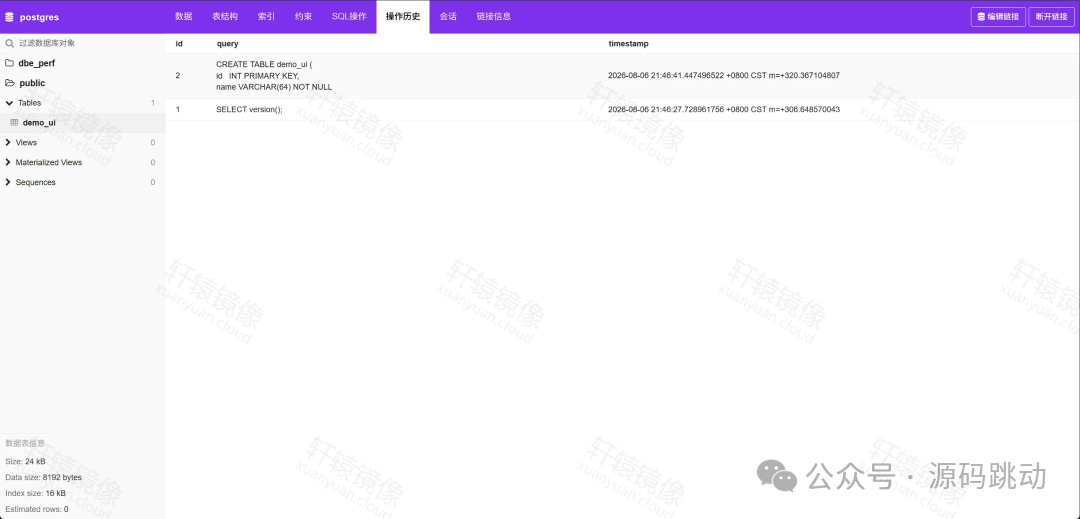Click the 断开链接 button
Image resolution: width=1080 pixels, height=519 pixels.
coord(1051,17)
